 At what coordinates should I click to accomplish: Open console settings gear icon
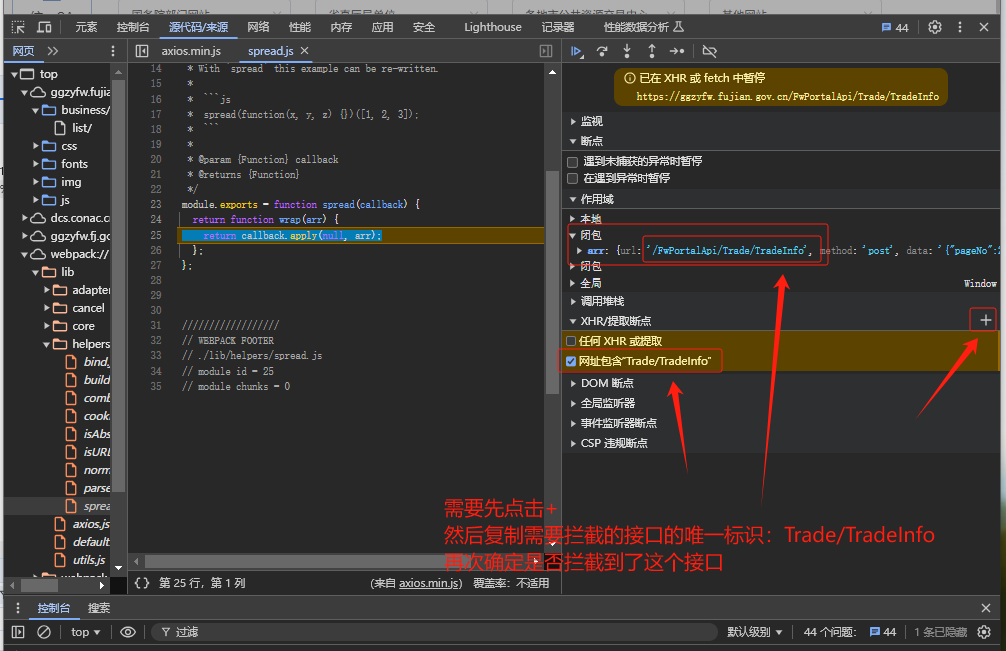tap(984, 632)
